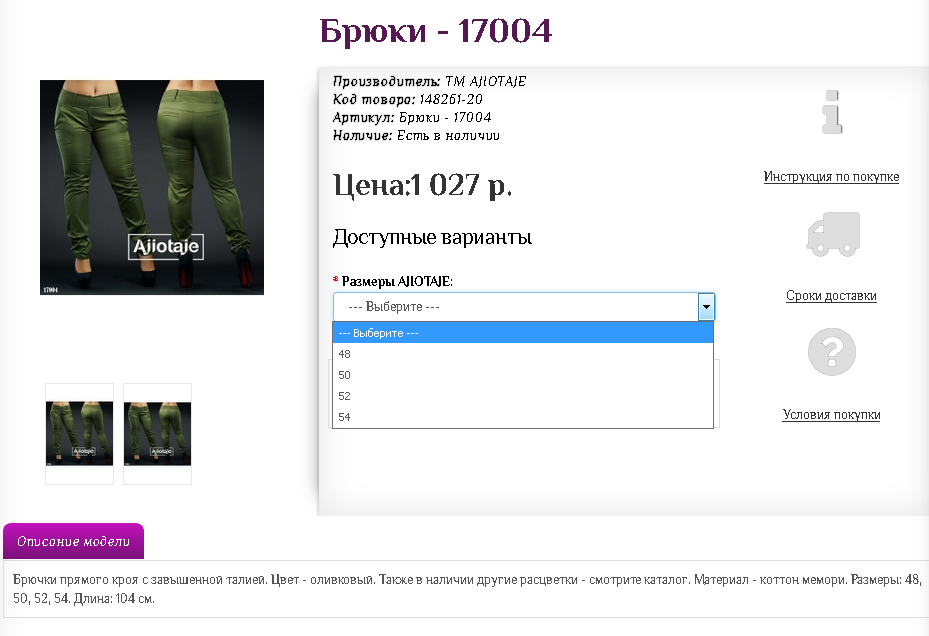Click the info icon above purchase instructions
929x636 pixels.
coord(832,111)
